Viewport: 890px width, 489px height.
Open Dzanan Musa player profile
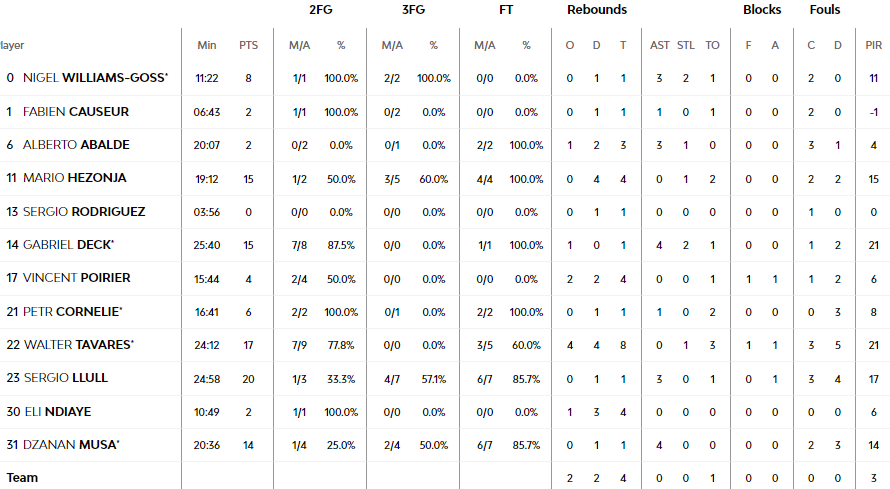click(71, 445)
